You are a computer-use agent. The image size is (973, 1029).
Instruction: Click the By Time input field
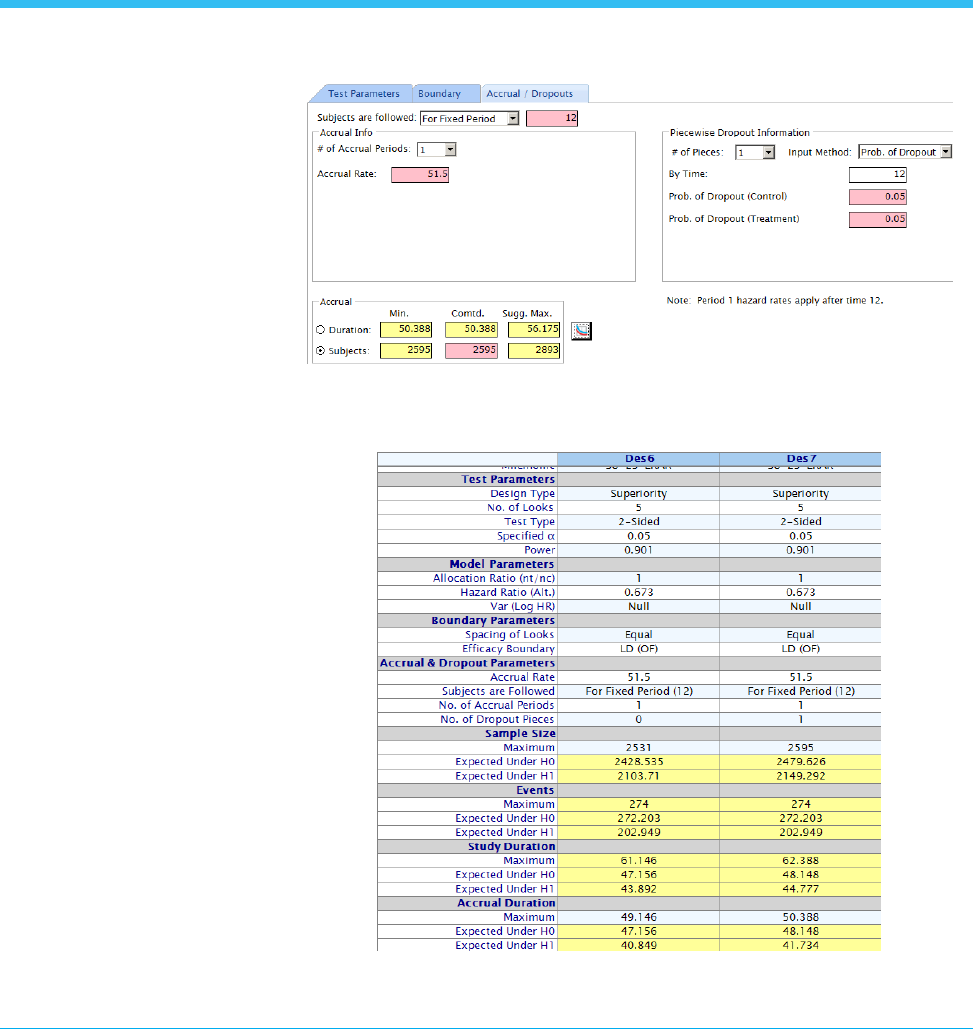[x=878, y=175]
